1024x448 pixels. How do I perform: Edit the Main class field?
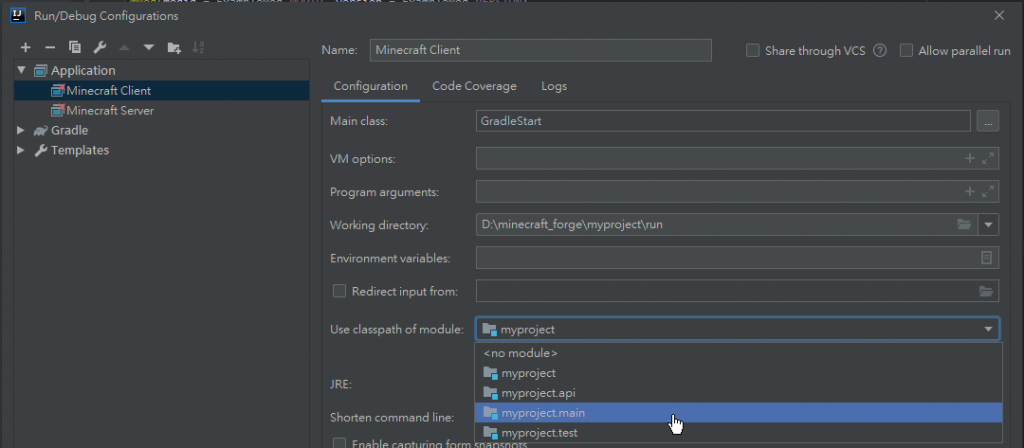(723, 121)
